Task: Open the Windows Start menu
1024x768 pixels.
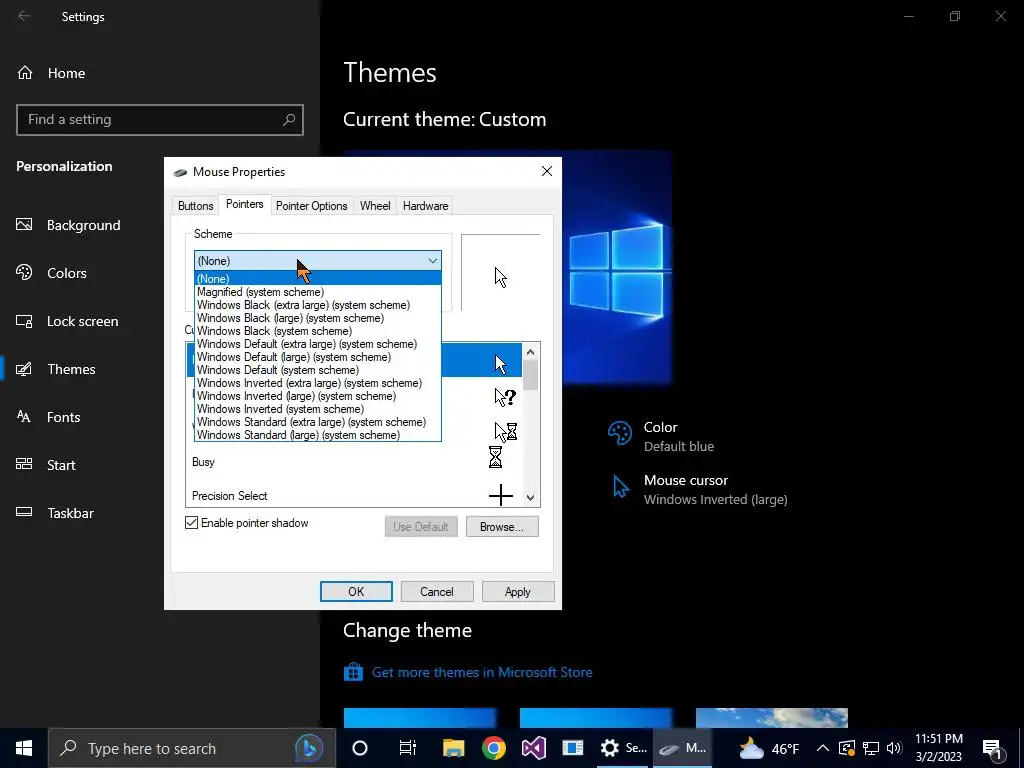Action: [x=24, y=748]
